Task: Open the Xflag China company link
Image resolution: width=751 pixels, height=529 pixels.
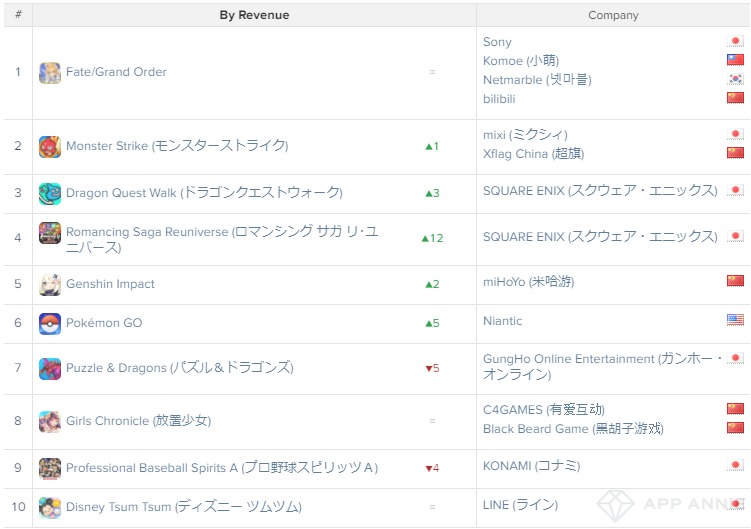Action: tap(534, 154)
